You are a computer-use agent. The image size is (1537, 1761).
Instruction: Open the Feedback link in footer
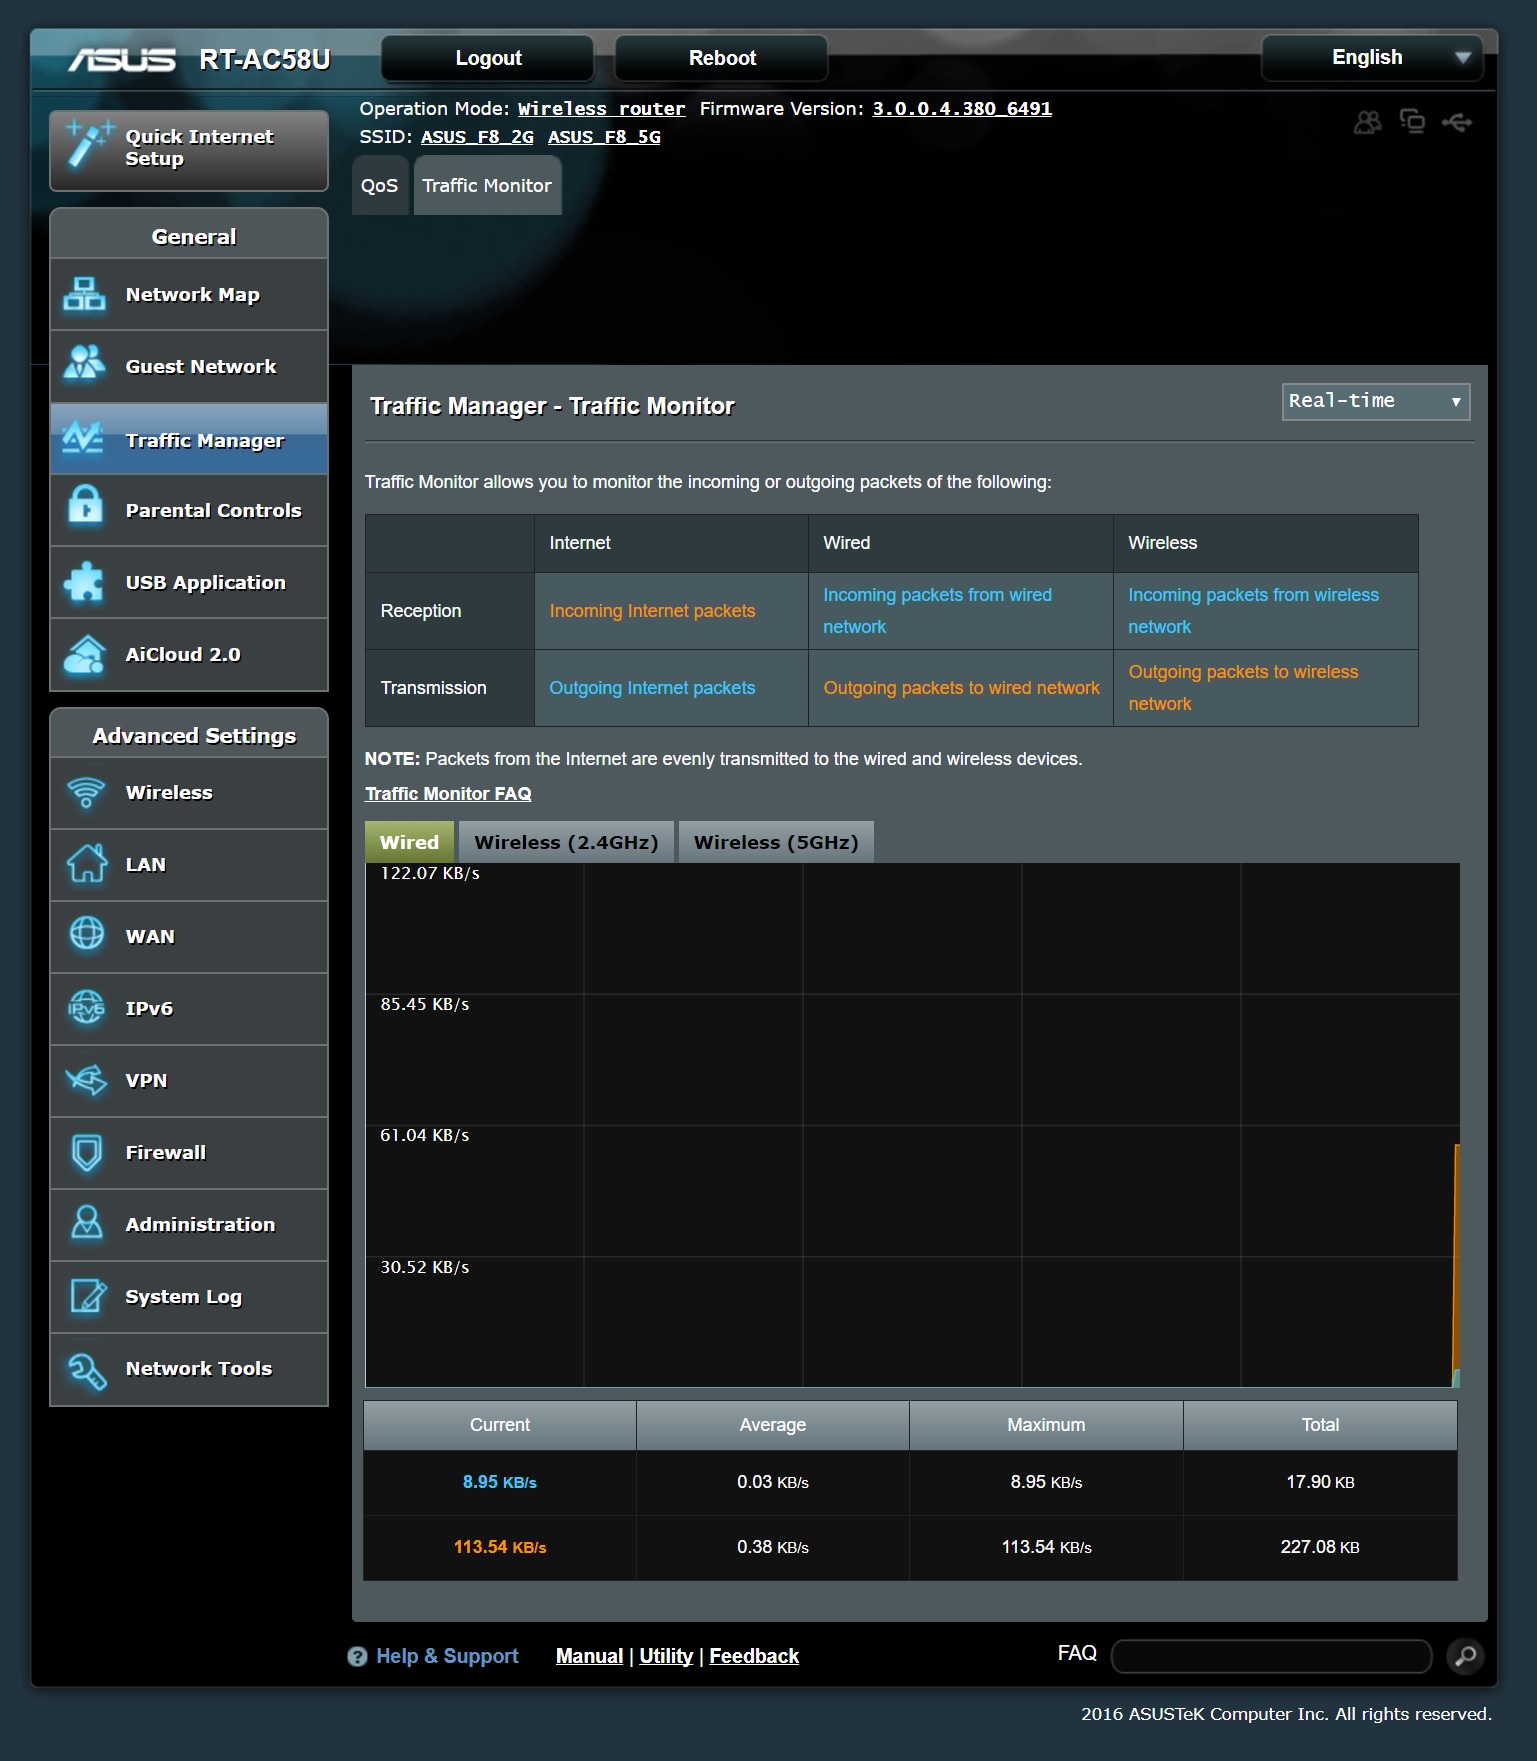(x=754, y=1656)
